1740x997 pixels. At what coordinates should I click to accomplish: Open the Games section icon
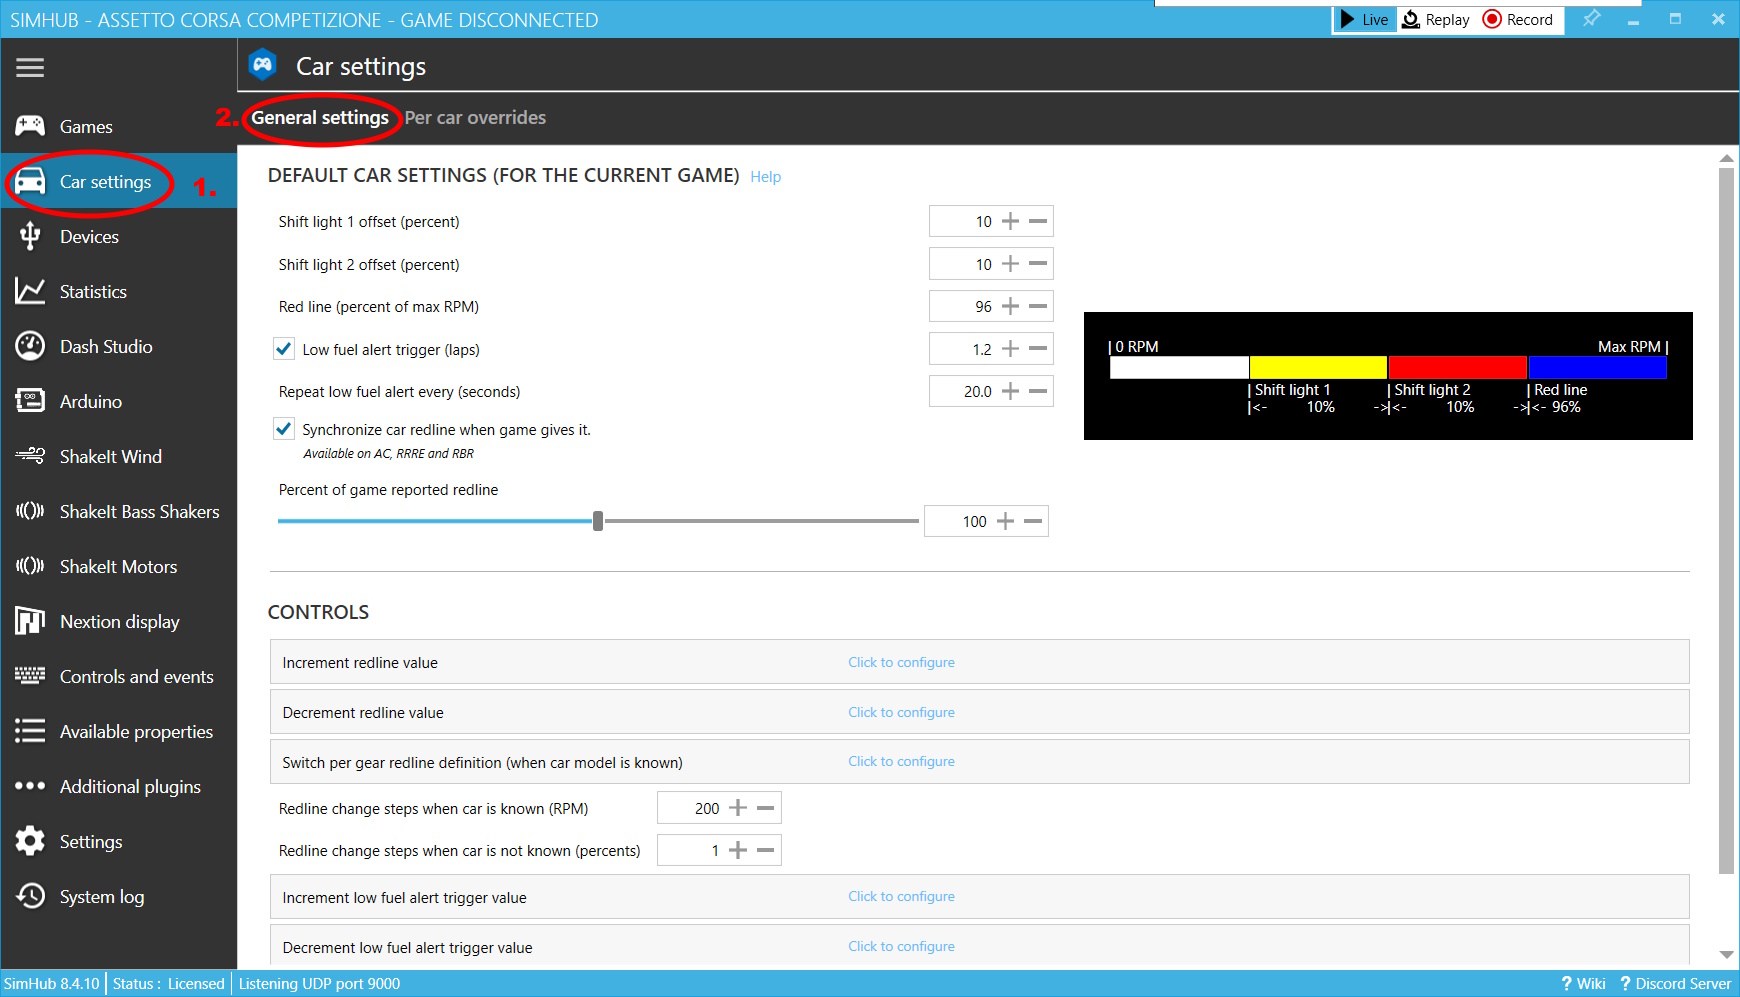click(x=30, y=126)
